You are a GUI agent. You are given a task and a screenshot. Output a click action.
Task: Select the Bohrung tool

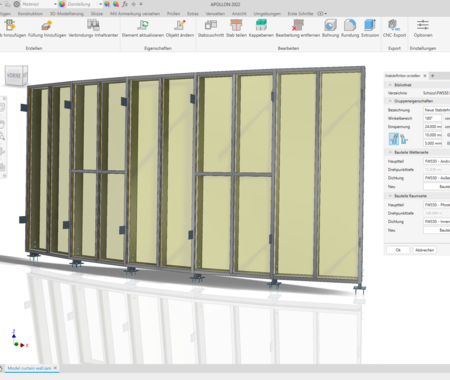(x=330, y=28)
